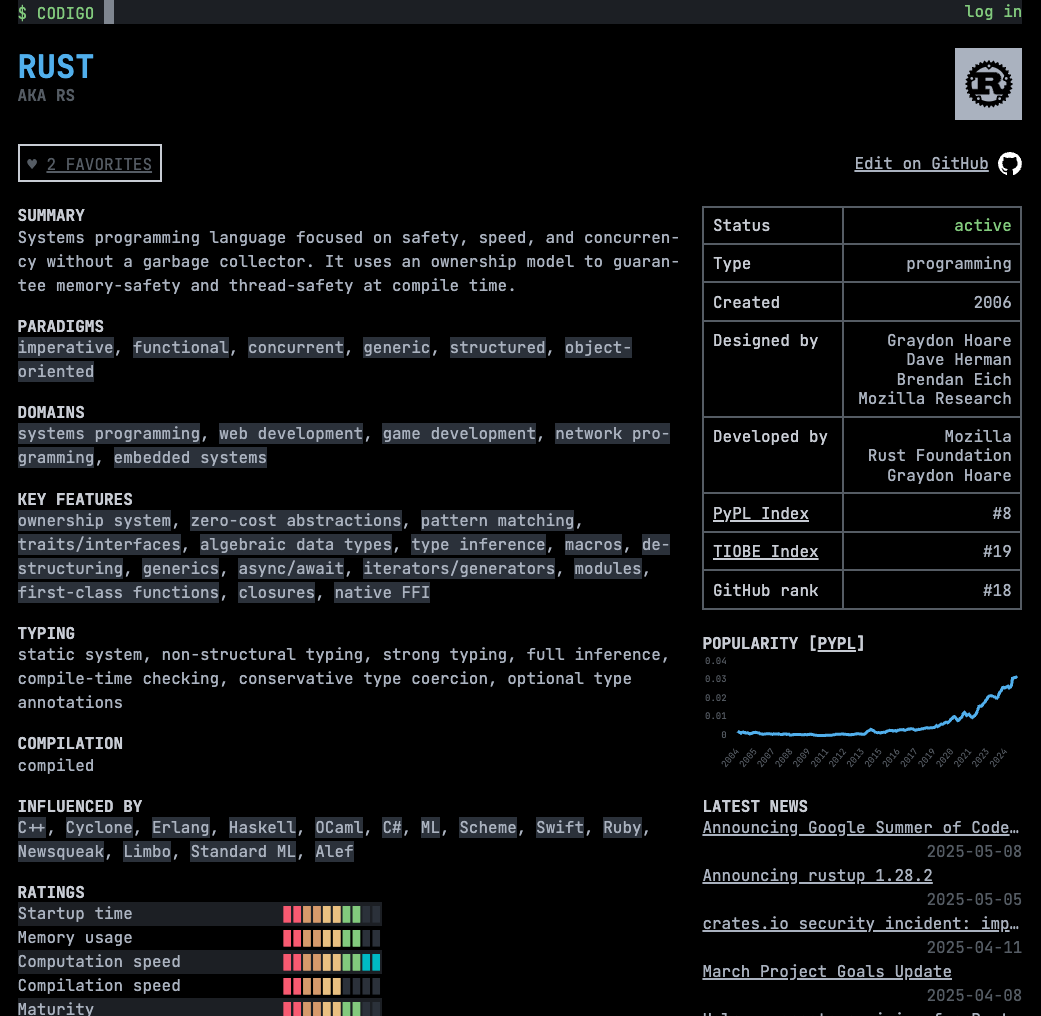Viewport: 1041px width, 1016px height.
Task: Open the OCaml influence tag
Action: (x=339, y=827)
